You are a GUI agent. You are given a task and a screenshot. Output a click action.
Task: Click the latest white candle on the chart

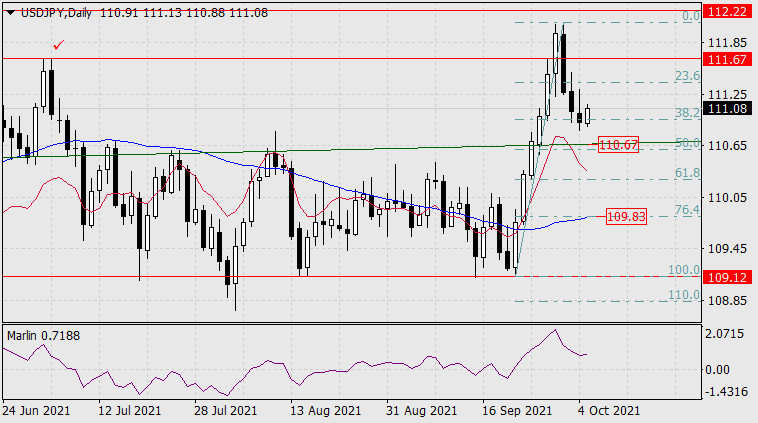587,116
